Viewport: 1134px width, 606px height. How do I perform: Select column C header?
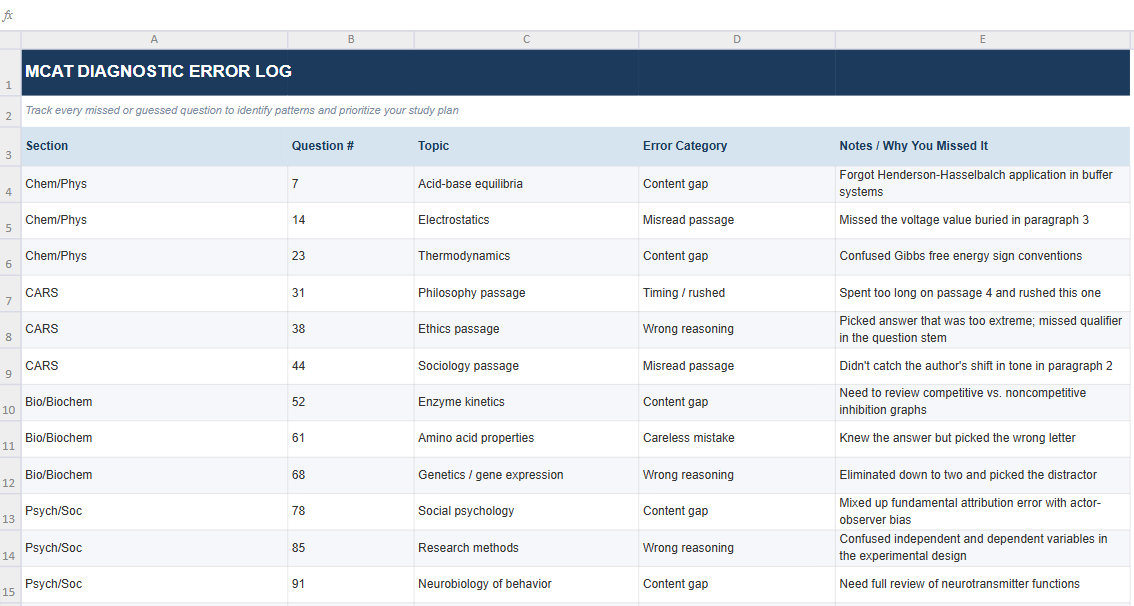526,40
